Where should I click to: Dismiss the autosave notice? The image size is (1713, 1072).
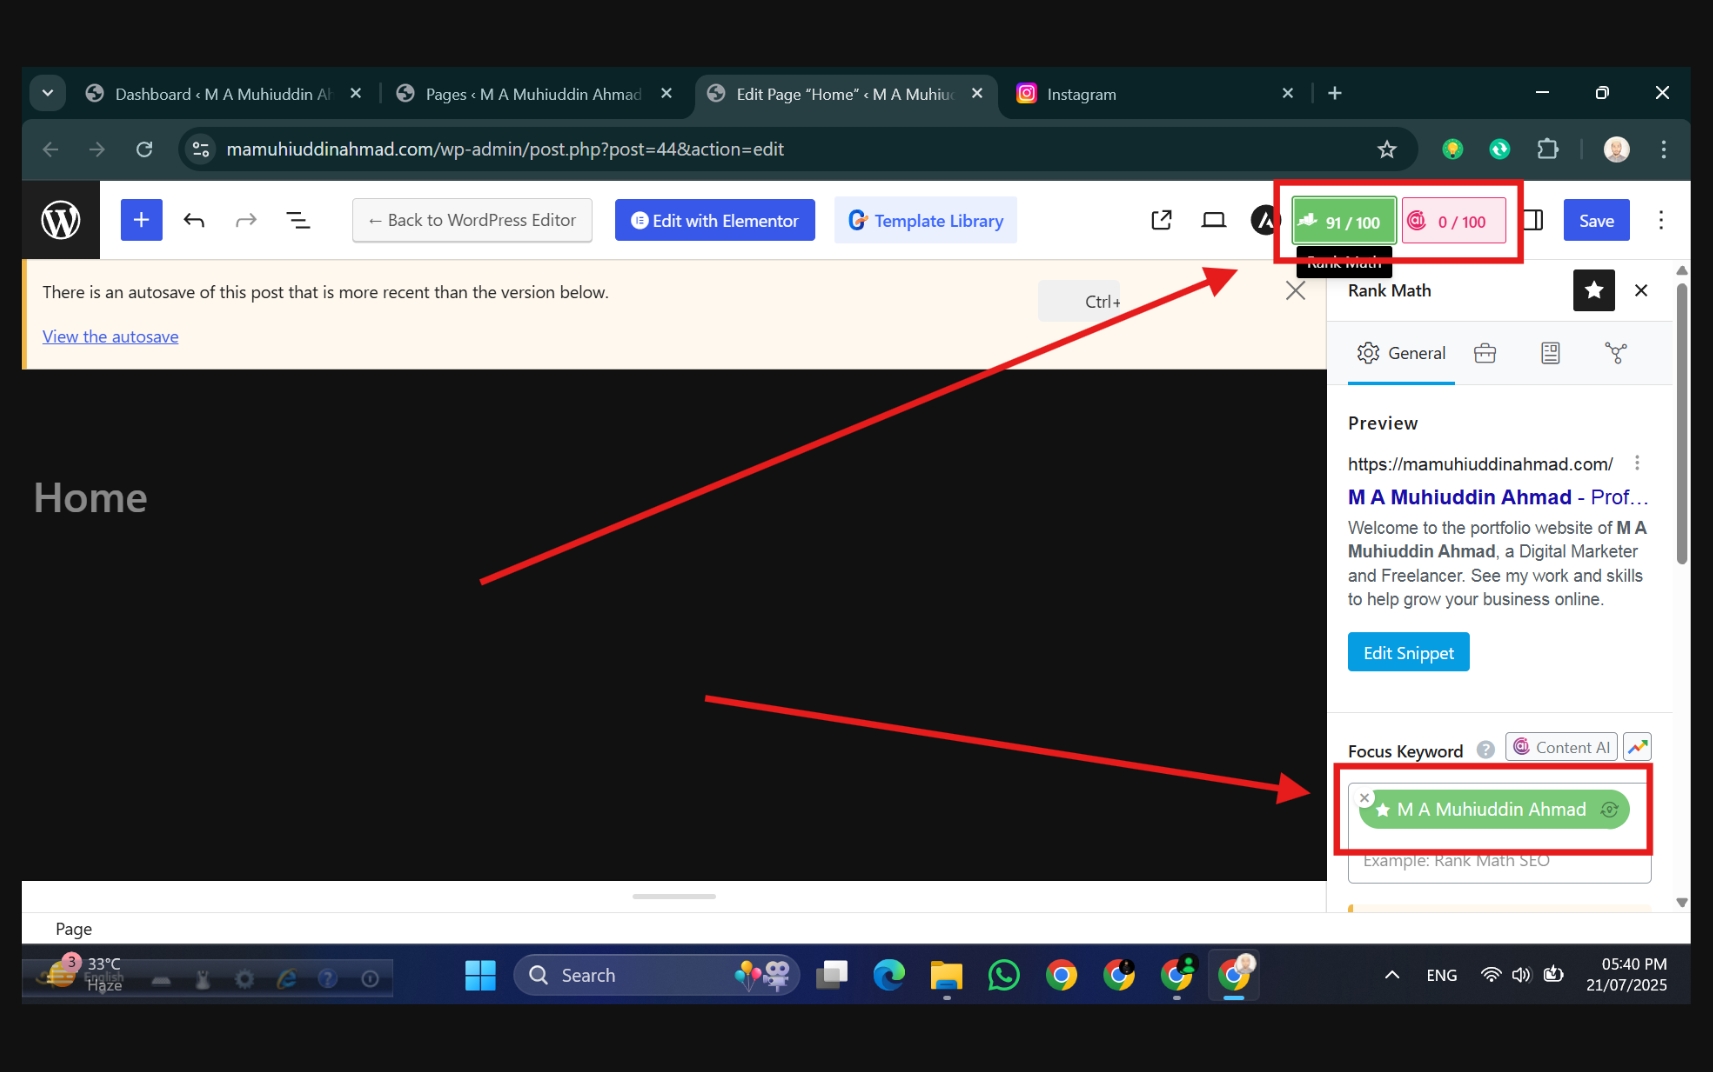point(1295,291)
